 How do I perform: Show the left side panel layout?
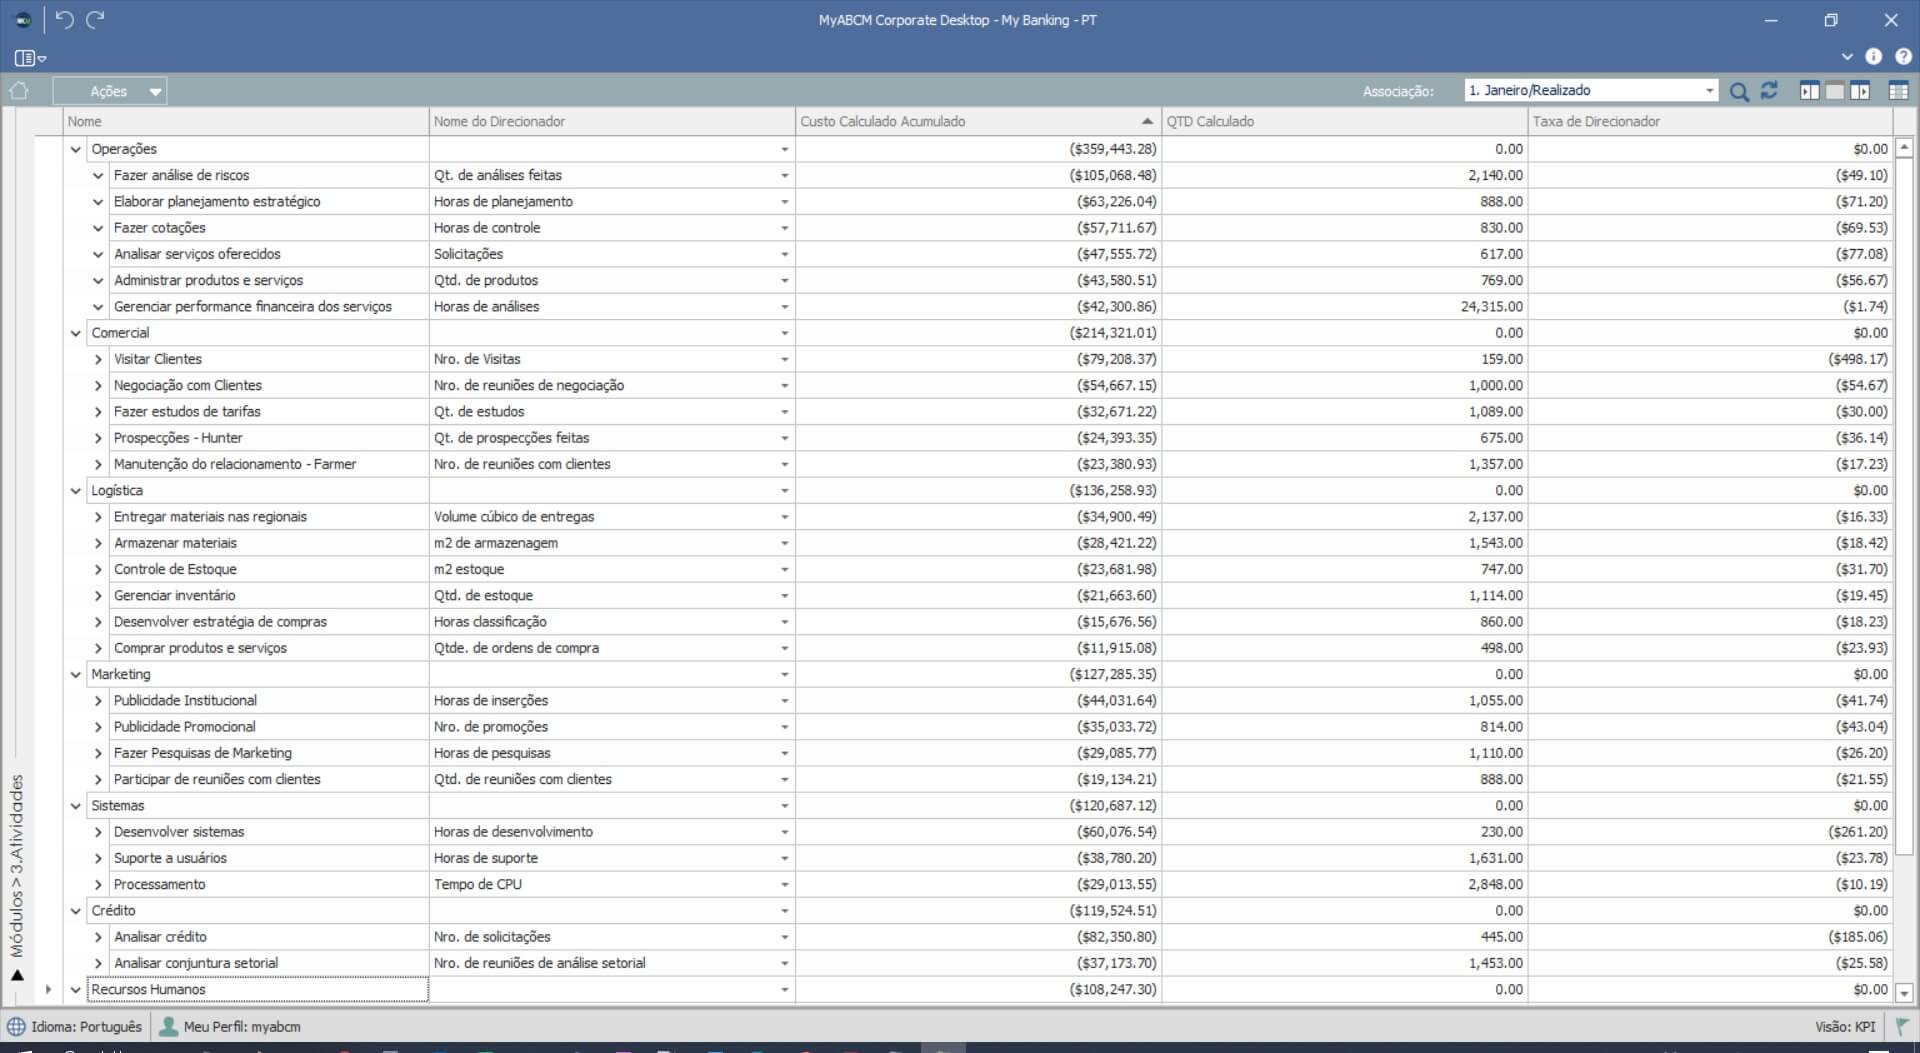1810,91
